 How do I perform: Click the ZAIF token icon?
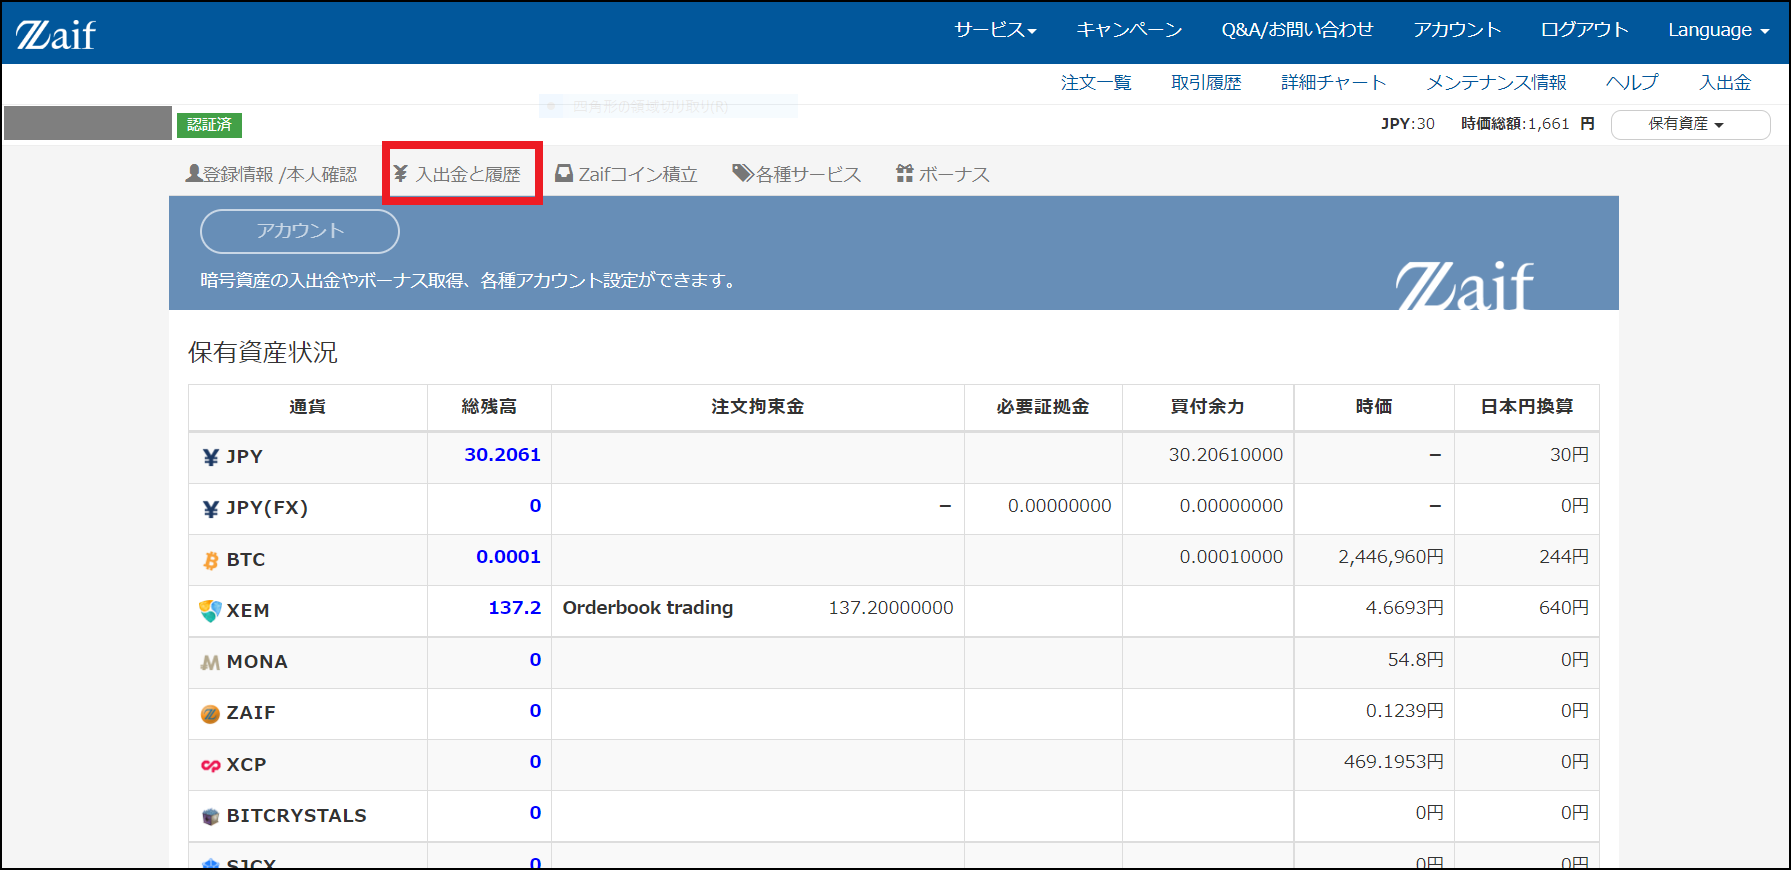pyautogui.click(x=211, y=714)
